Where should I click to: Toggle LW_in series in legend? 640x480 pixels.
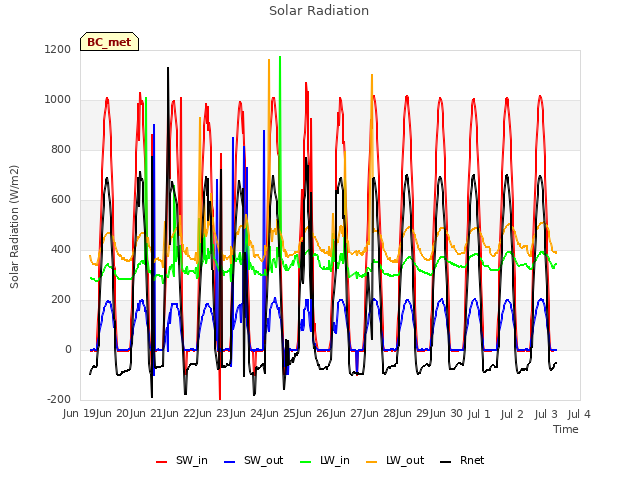[x=325, y=460]
